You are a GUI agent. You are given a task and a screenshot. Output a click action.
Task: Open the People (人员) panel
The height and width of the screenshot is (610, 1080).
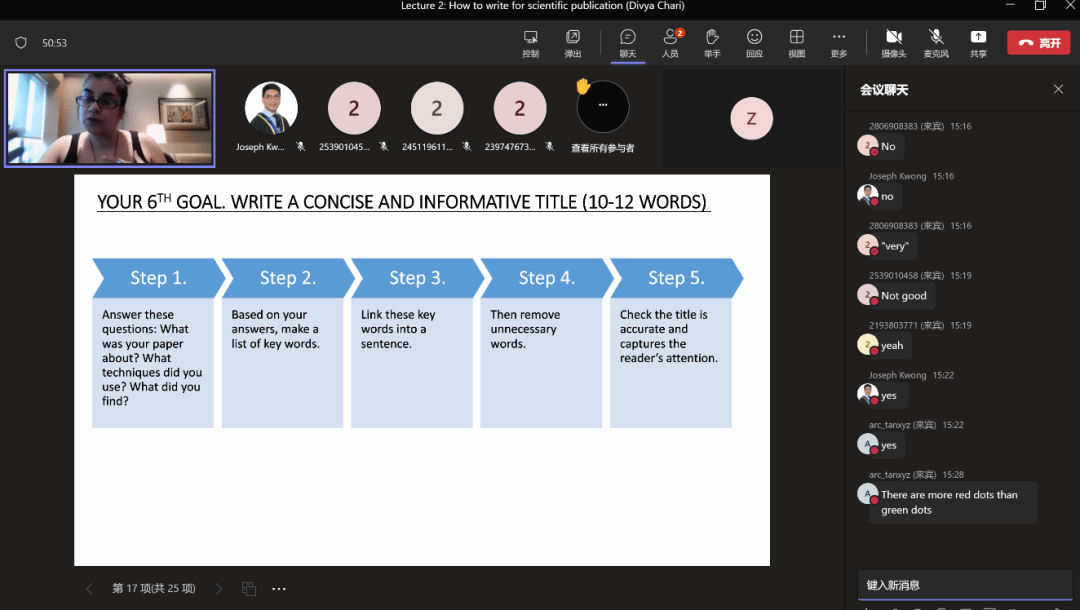[670, 42]
